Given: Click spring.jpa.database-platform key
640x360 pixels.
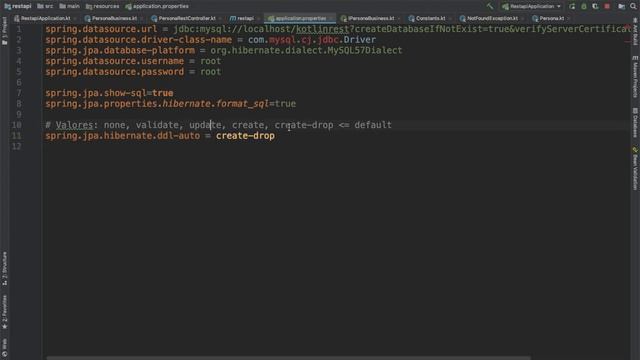Looking at the screenshot, I should 120,50.
